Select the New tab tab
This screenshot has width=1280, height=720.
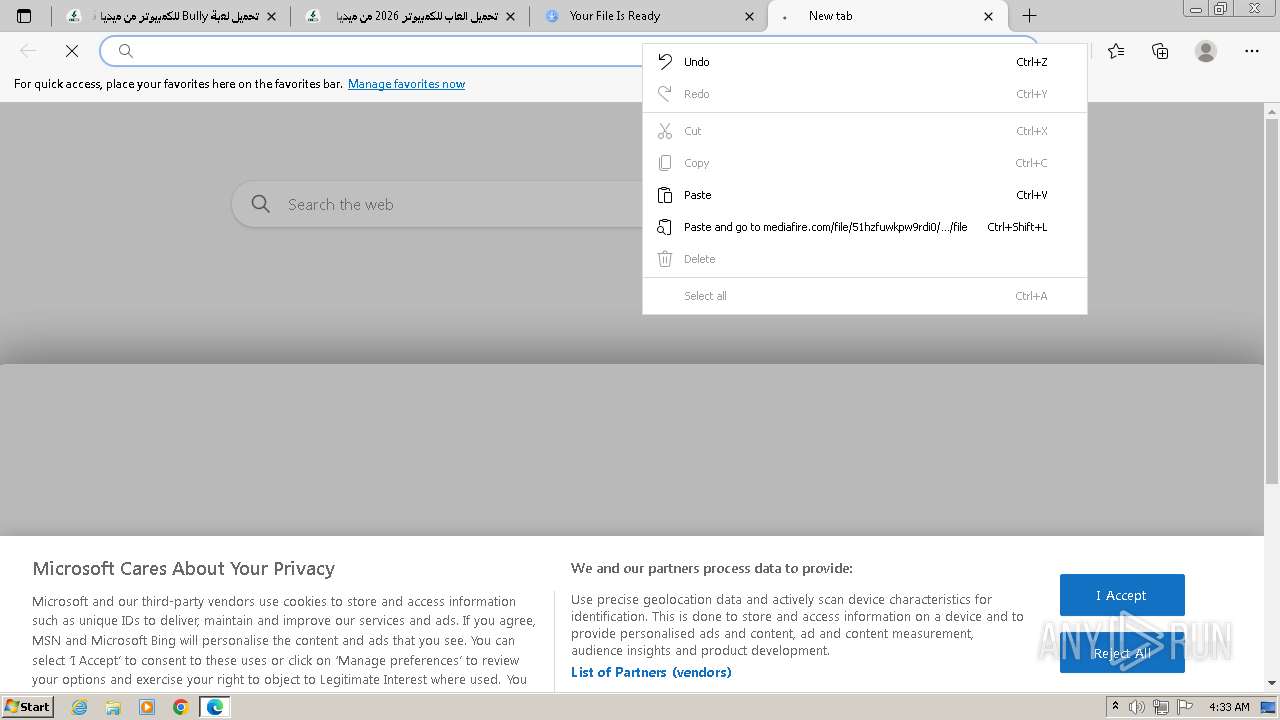click(x=886, y=16)
